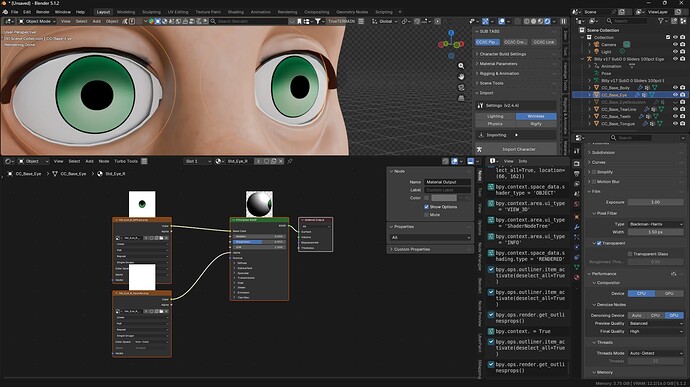
Task: Select solid viewport shading icon
Action: [x=534, y=21]
